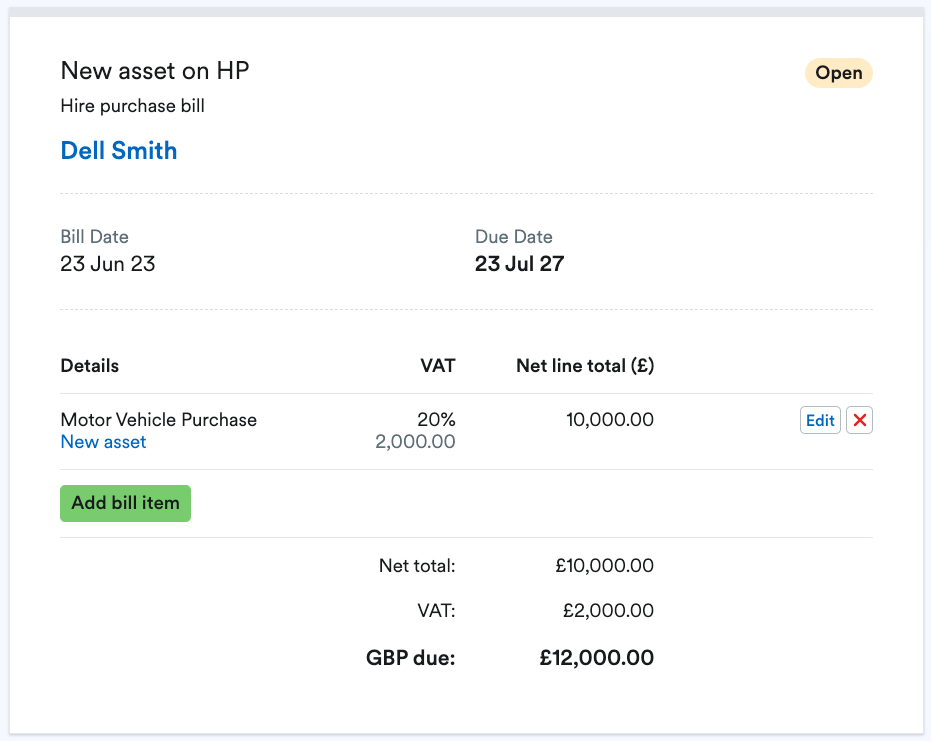Delete the Motor Vehicle Purchase line item
The height and width of the screenshot is (741, 931).
click(x=859, y=420)
